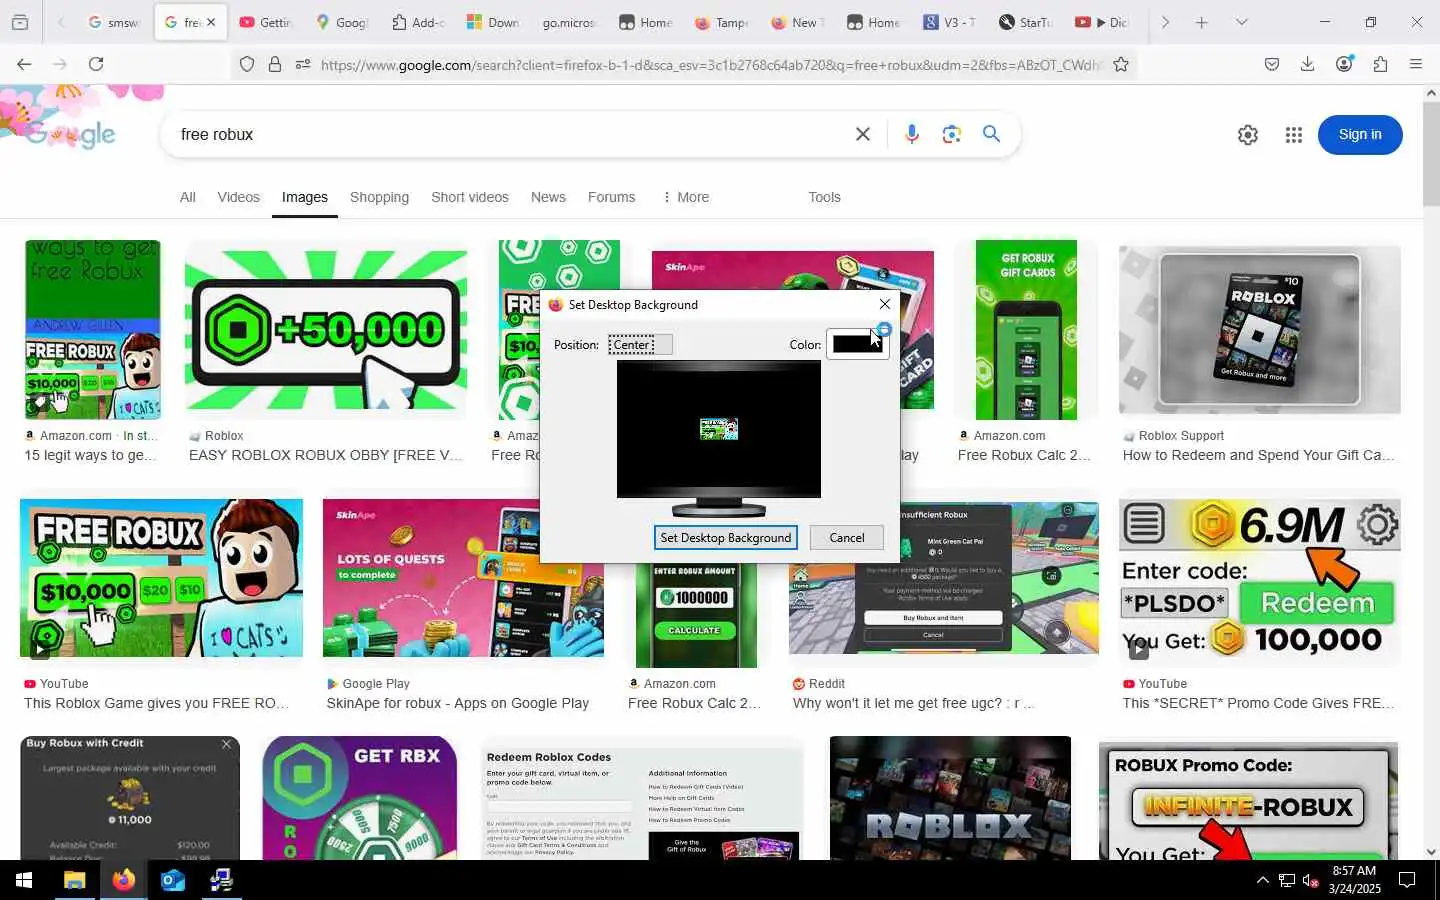This screenshot has height=900, width=1440.
Task: Open SkinApe for robux Google Play link
Action: (x=457, y=703)
